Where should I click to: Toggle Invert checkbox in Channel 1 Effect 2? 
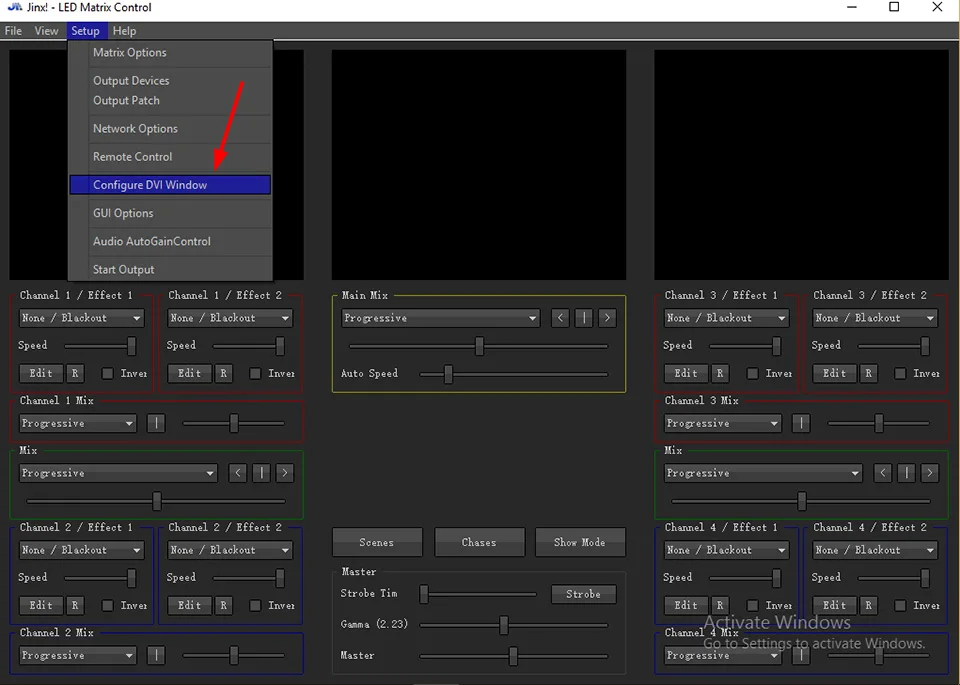tap(255, 373)
